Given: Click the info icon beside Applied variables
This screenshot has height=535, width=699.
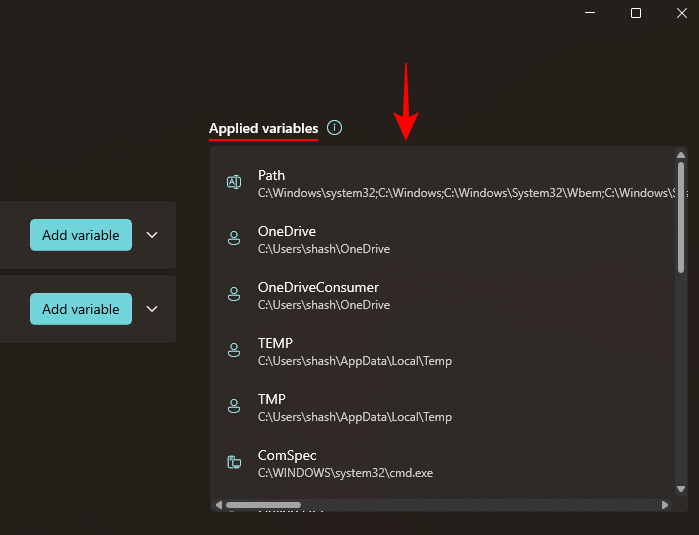Looking at the screenshot, I should click(x=334, y=128).
